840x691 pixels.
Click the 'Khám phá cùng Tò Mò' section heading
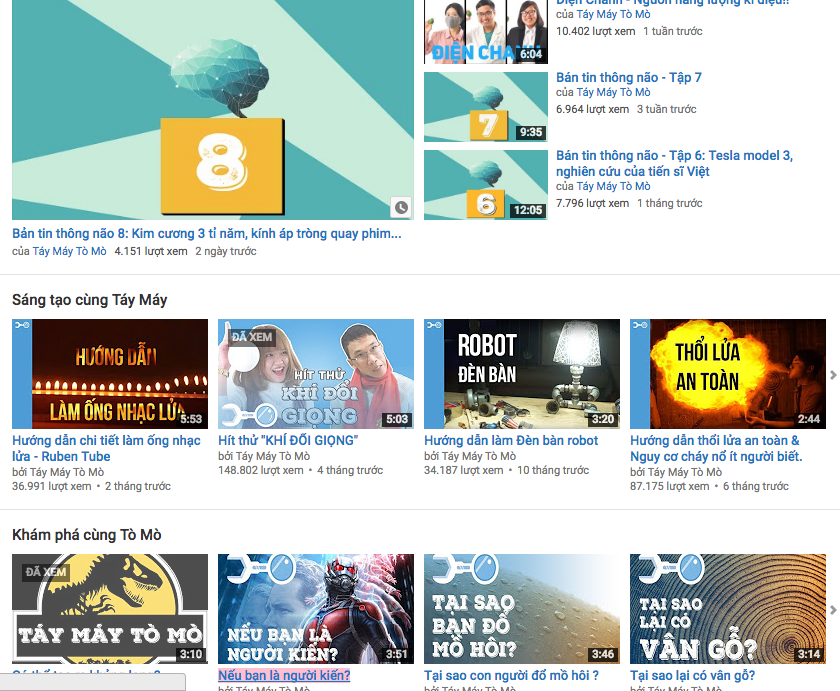(x=87, y=535)
